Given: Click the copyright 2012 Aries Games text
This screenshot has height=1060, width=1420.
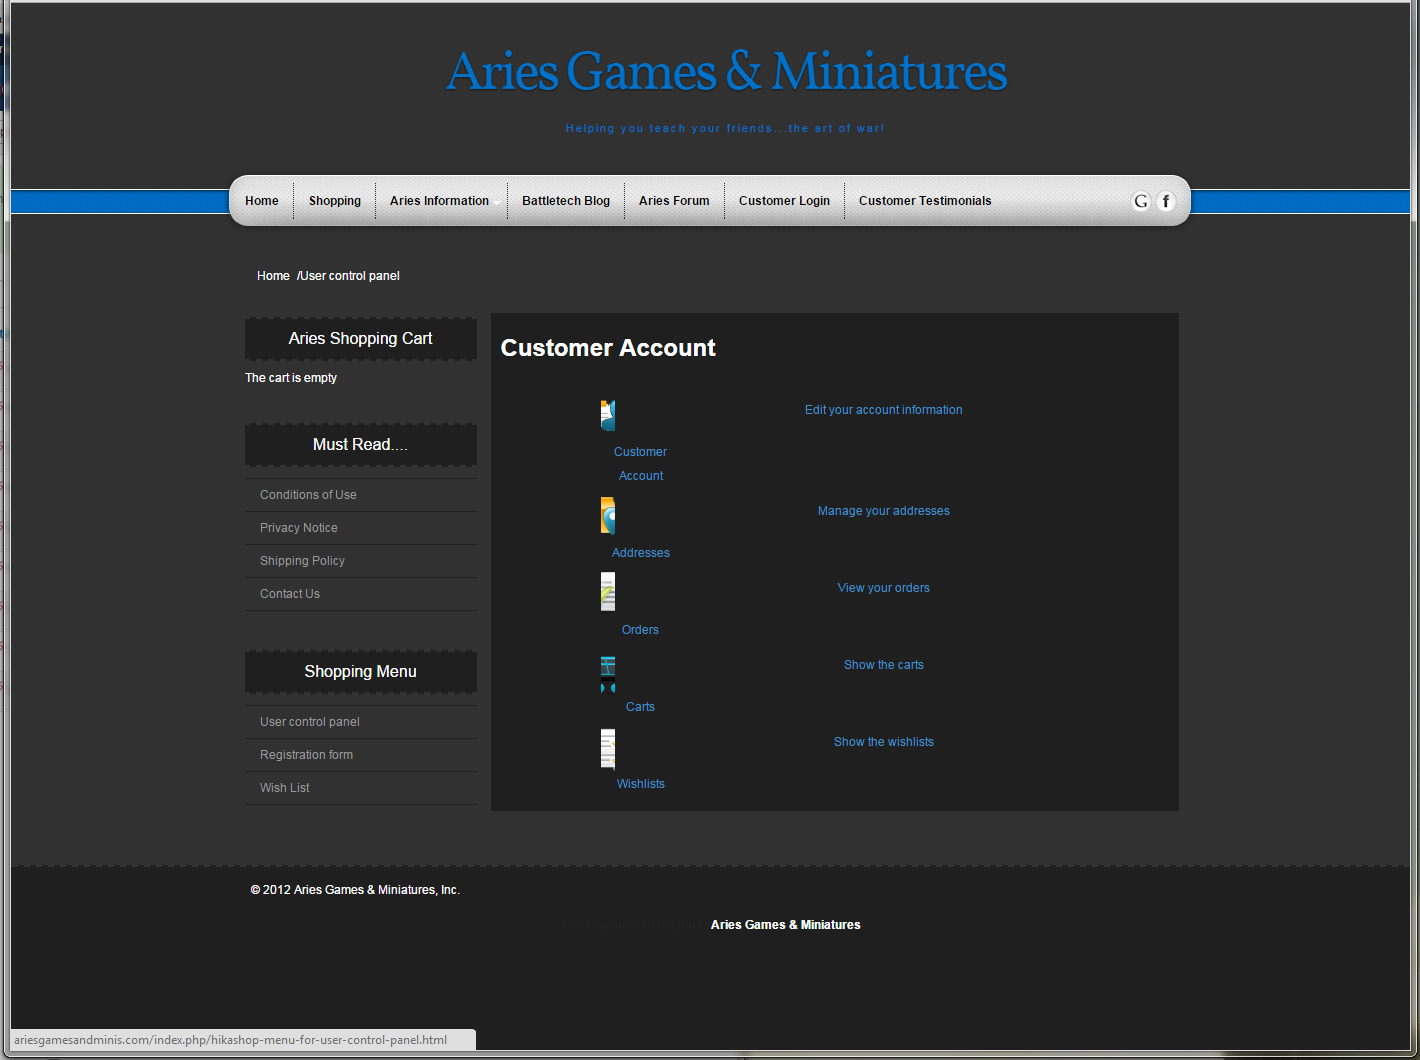Looking at the screenshot, I should (355, 890).
